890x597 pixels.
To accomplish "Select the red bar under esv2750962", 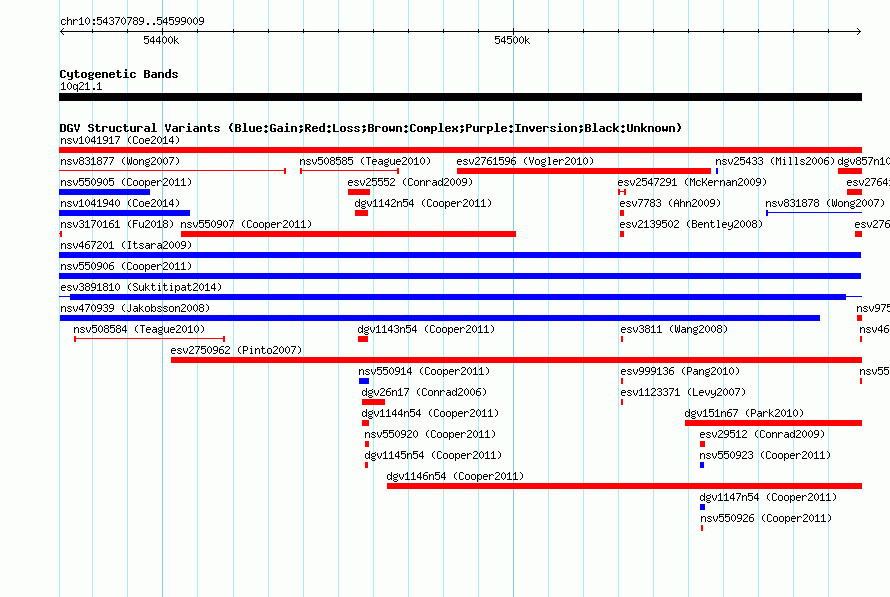I will [x=517, y=360].
